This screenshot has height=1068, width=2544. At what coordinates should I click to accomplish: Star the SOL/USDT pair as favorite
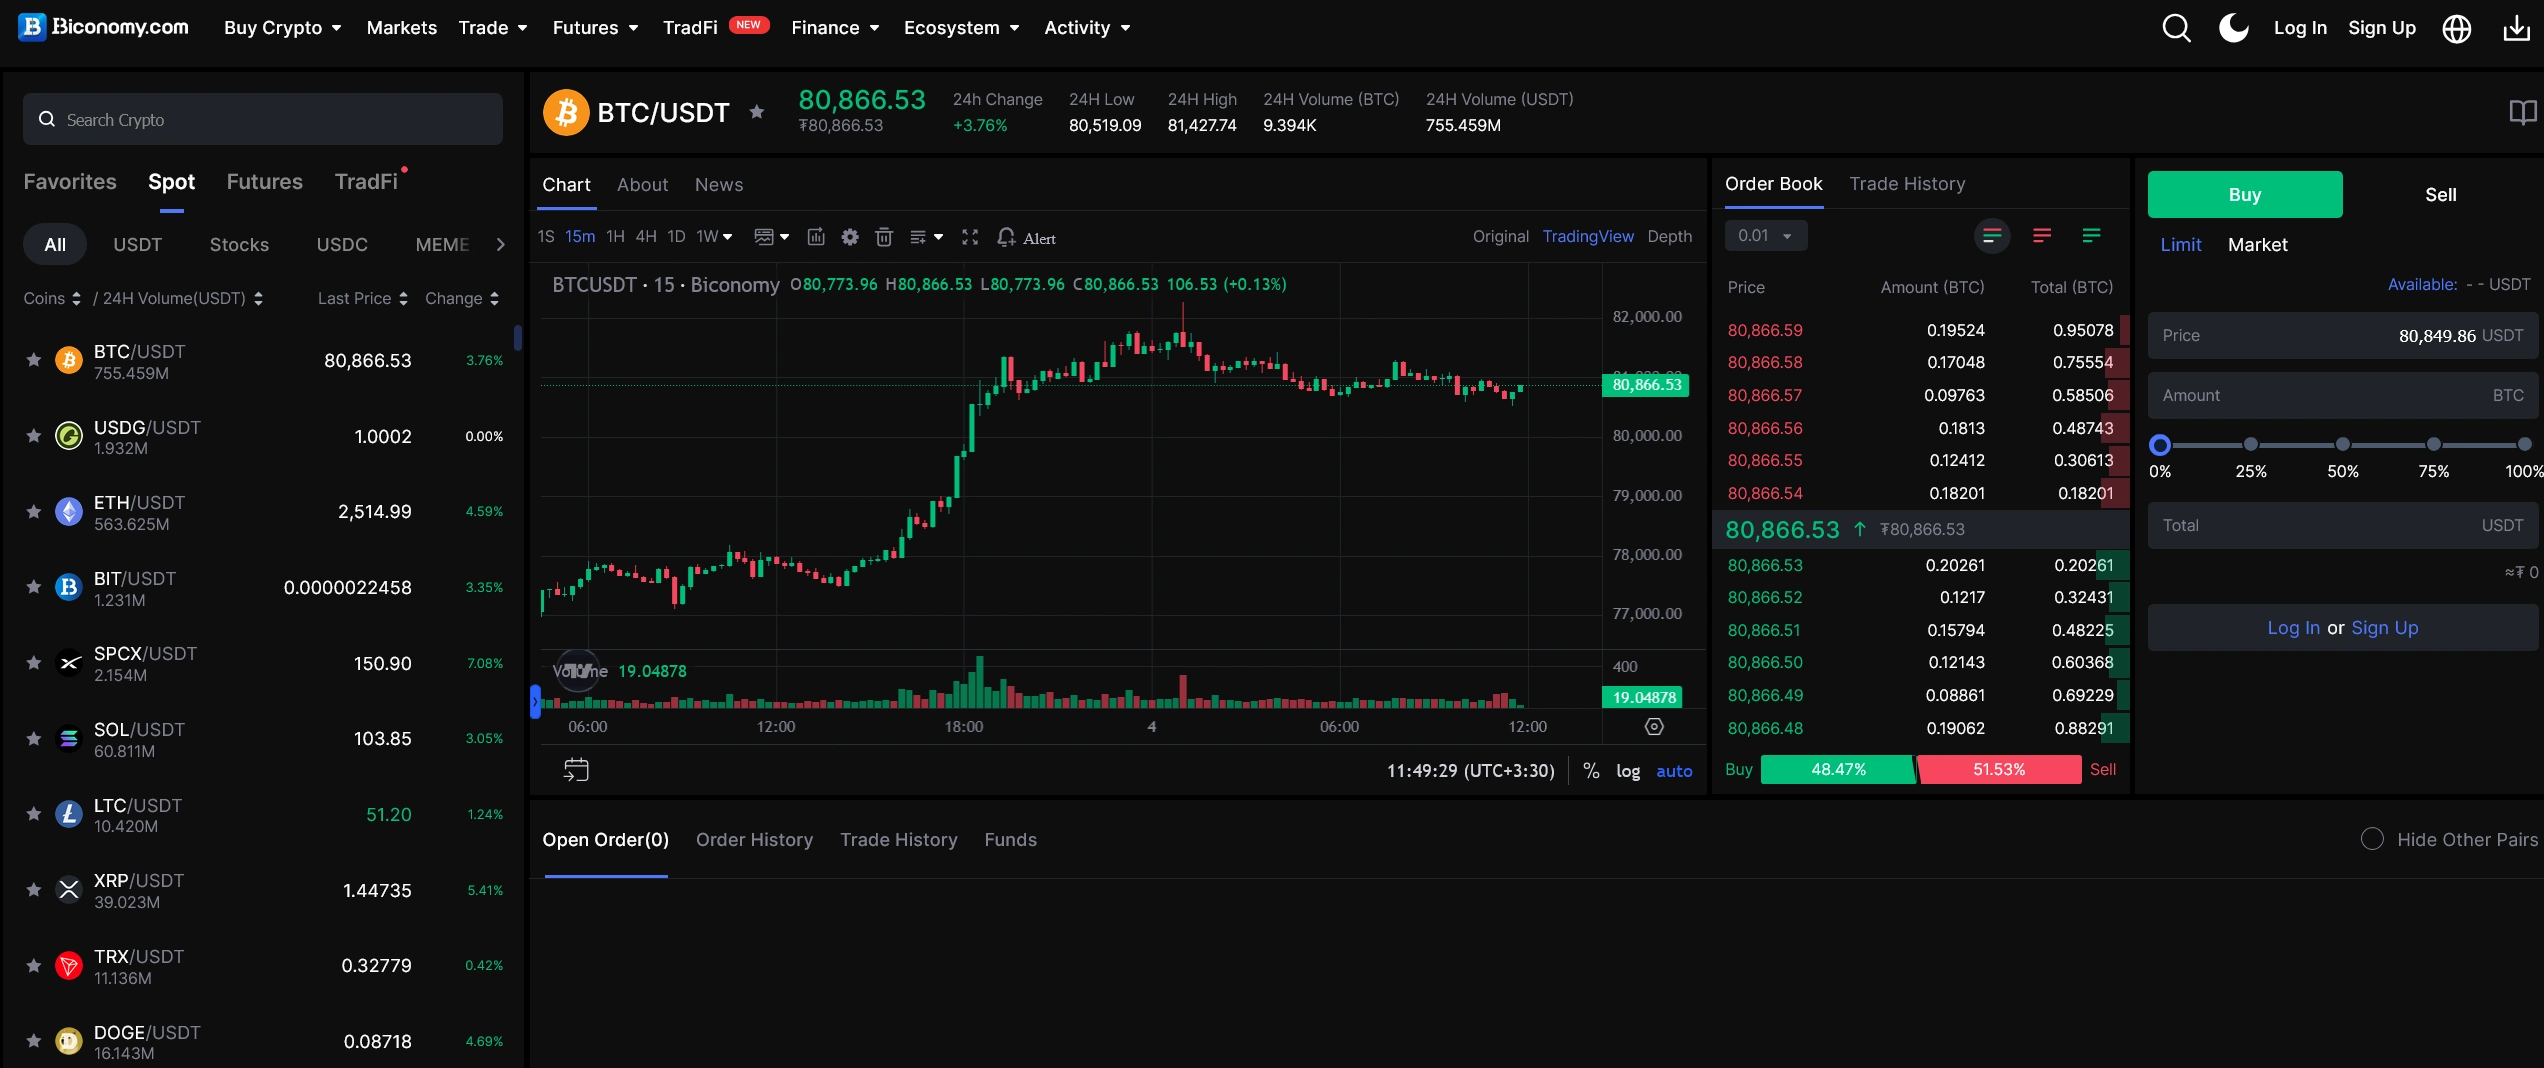pos(34,738)
